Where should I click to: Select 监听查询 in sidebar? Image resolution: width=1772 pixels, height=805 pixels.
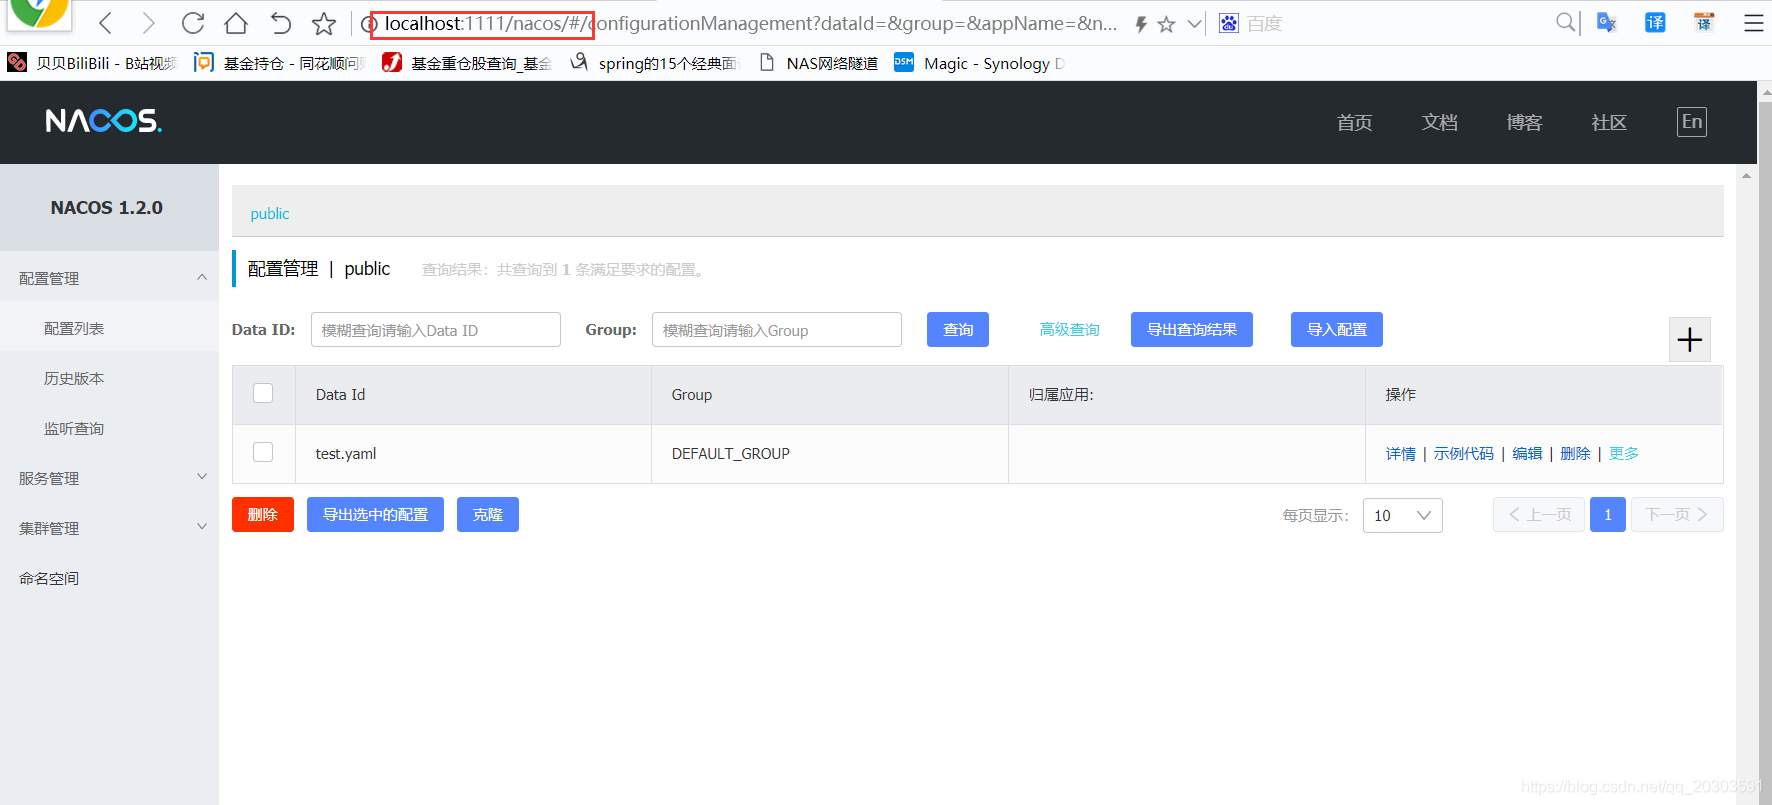point(109,428)
